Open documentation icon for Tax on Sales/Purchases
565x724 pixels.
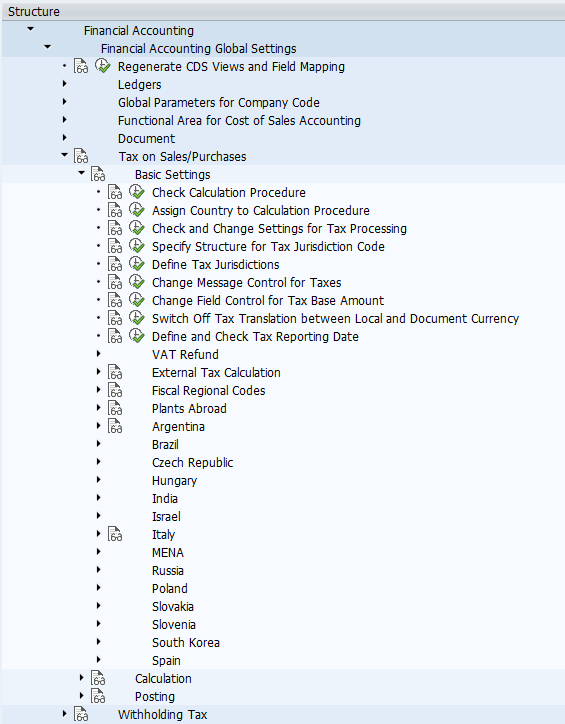(x=81, y=157)
